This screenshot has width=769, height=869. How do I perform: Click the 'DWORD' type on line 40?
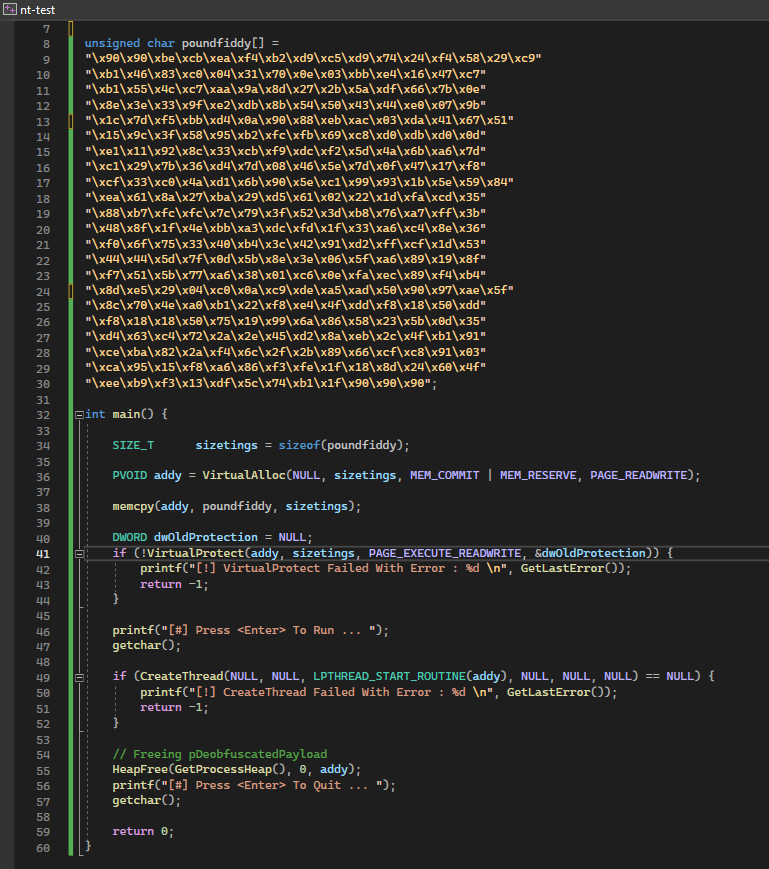click(x=130, y=537)
